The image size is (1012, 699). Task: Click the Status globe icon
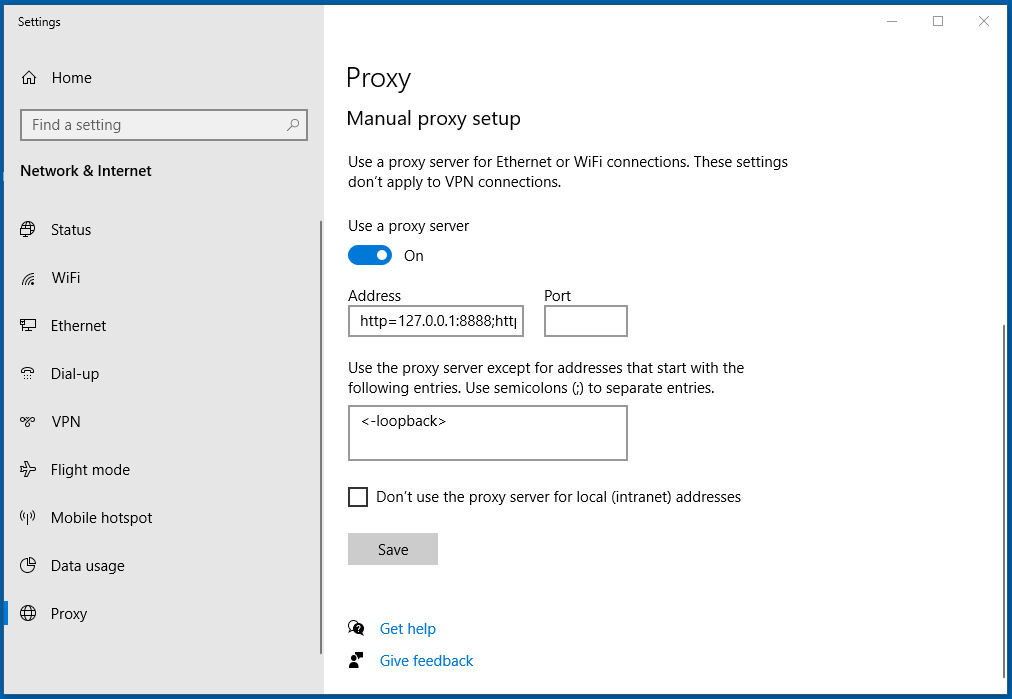(x=28, y=229)
